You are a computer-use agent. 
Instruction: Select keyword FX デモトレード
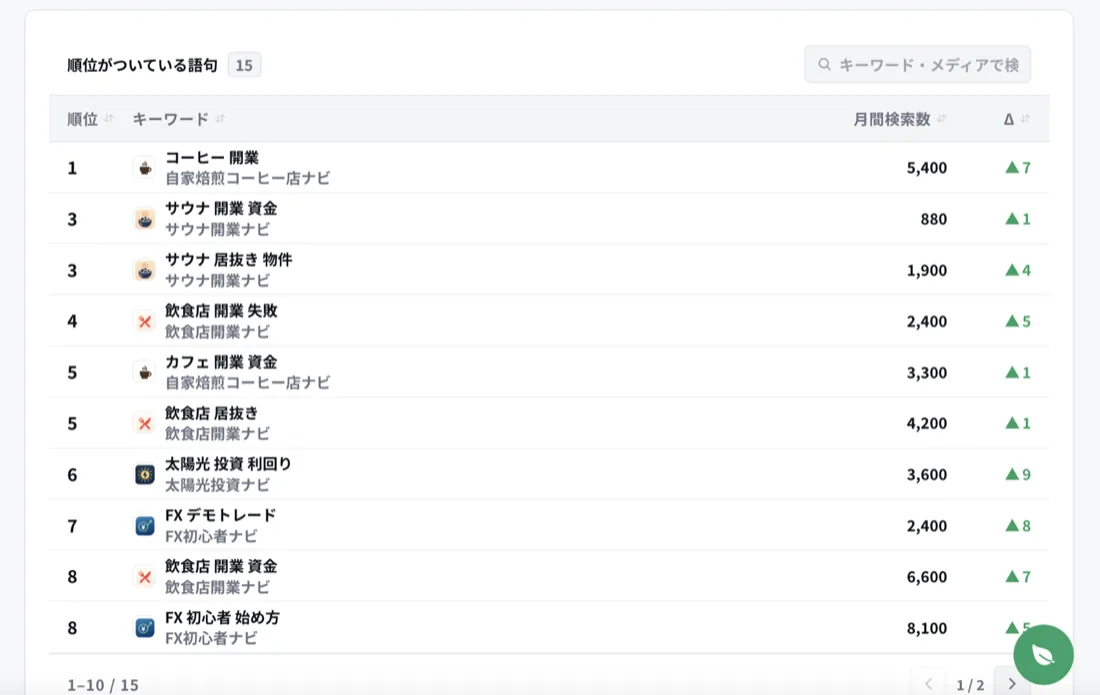click(x=220, y=515)
